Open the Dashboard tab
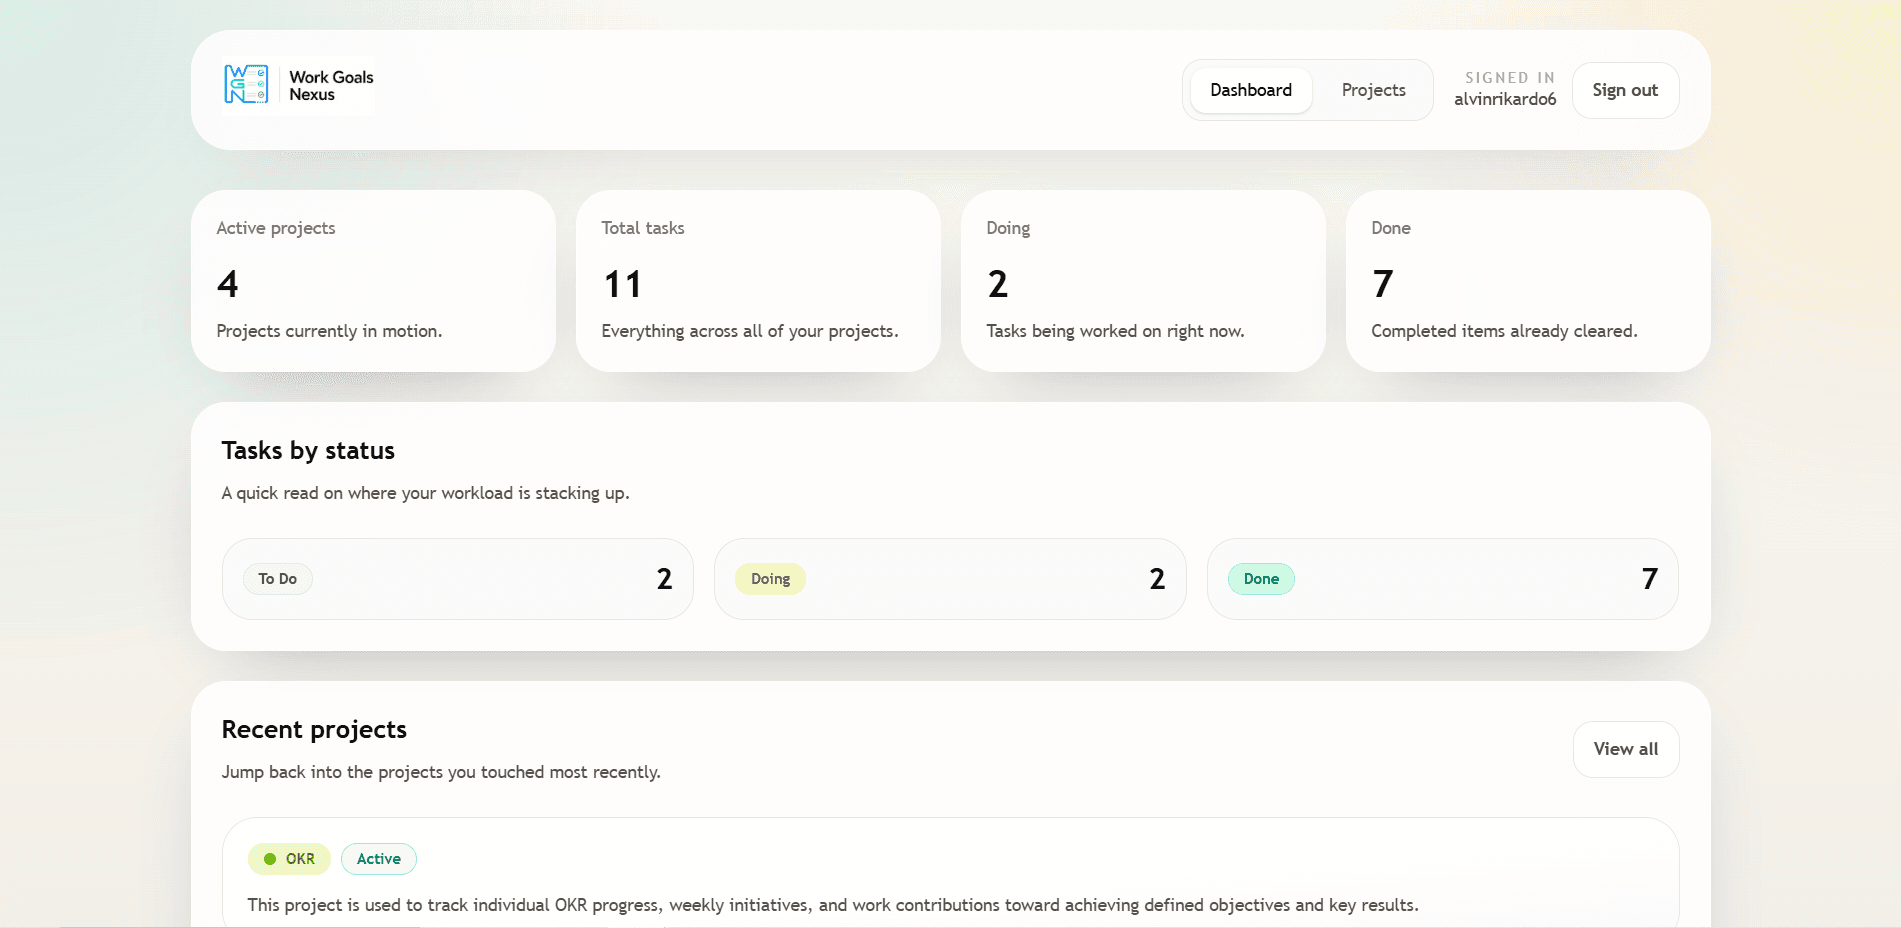Image resolution: width=1901 pixels, height=928 pixels. (1251, 90)
